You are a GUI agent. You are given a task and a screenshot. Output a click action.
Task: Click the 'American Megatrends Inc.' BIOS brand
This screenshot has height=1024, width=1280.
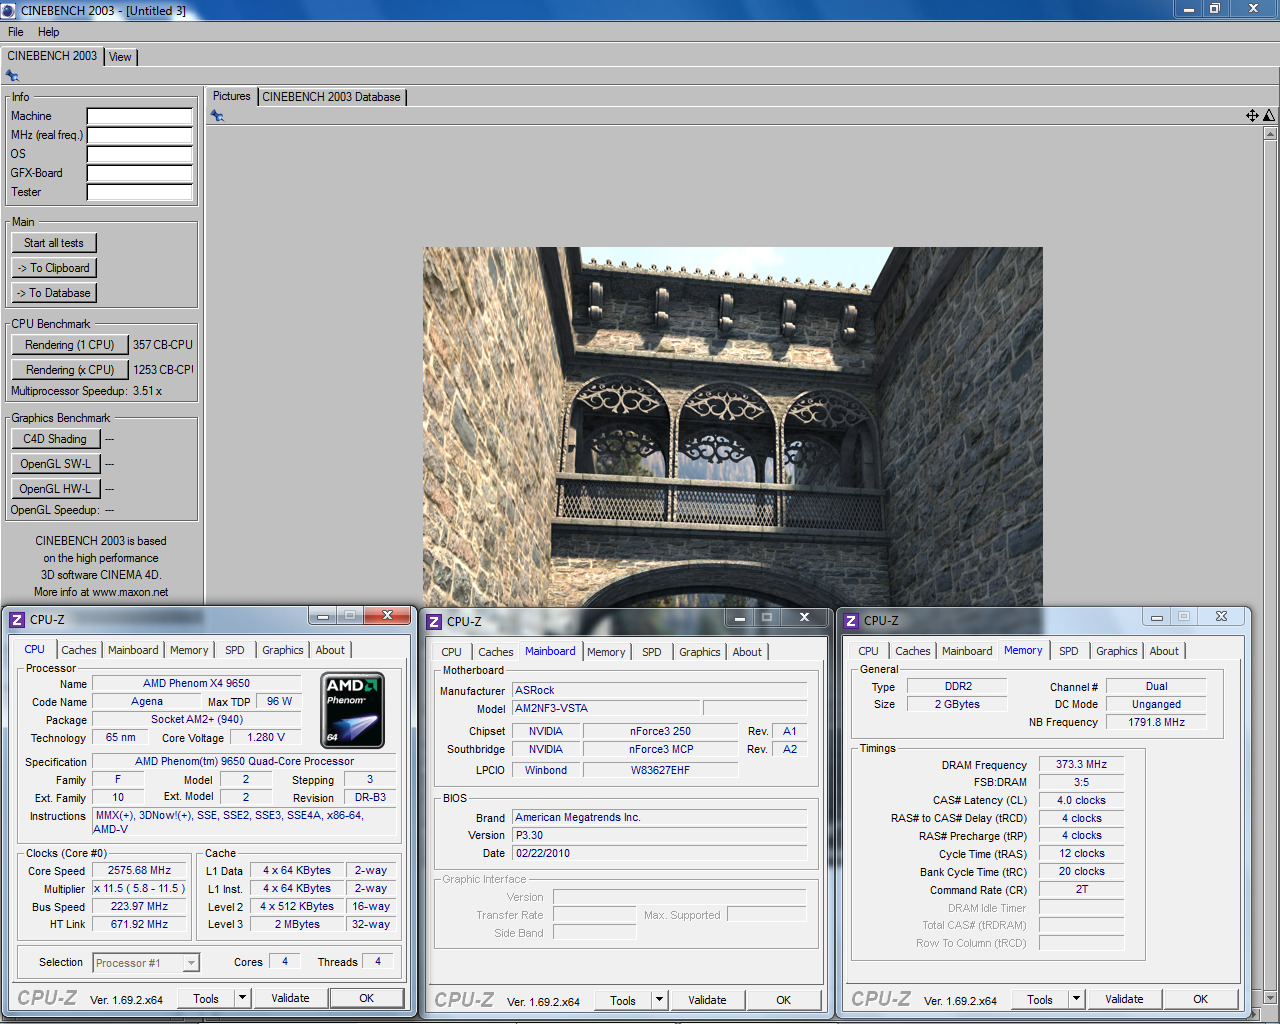click(660, 818)
